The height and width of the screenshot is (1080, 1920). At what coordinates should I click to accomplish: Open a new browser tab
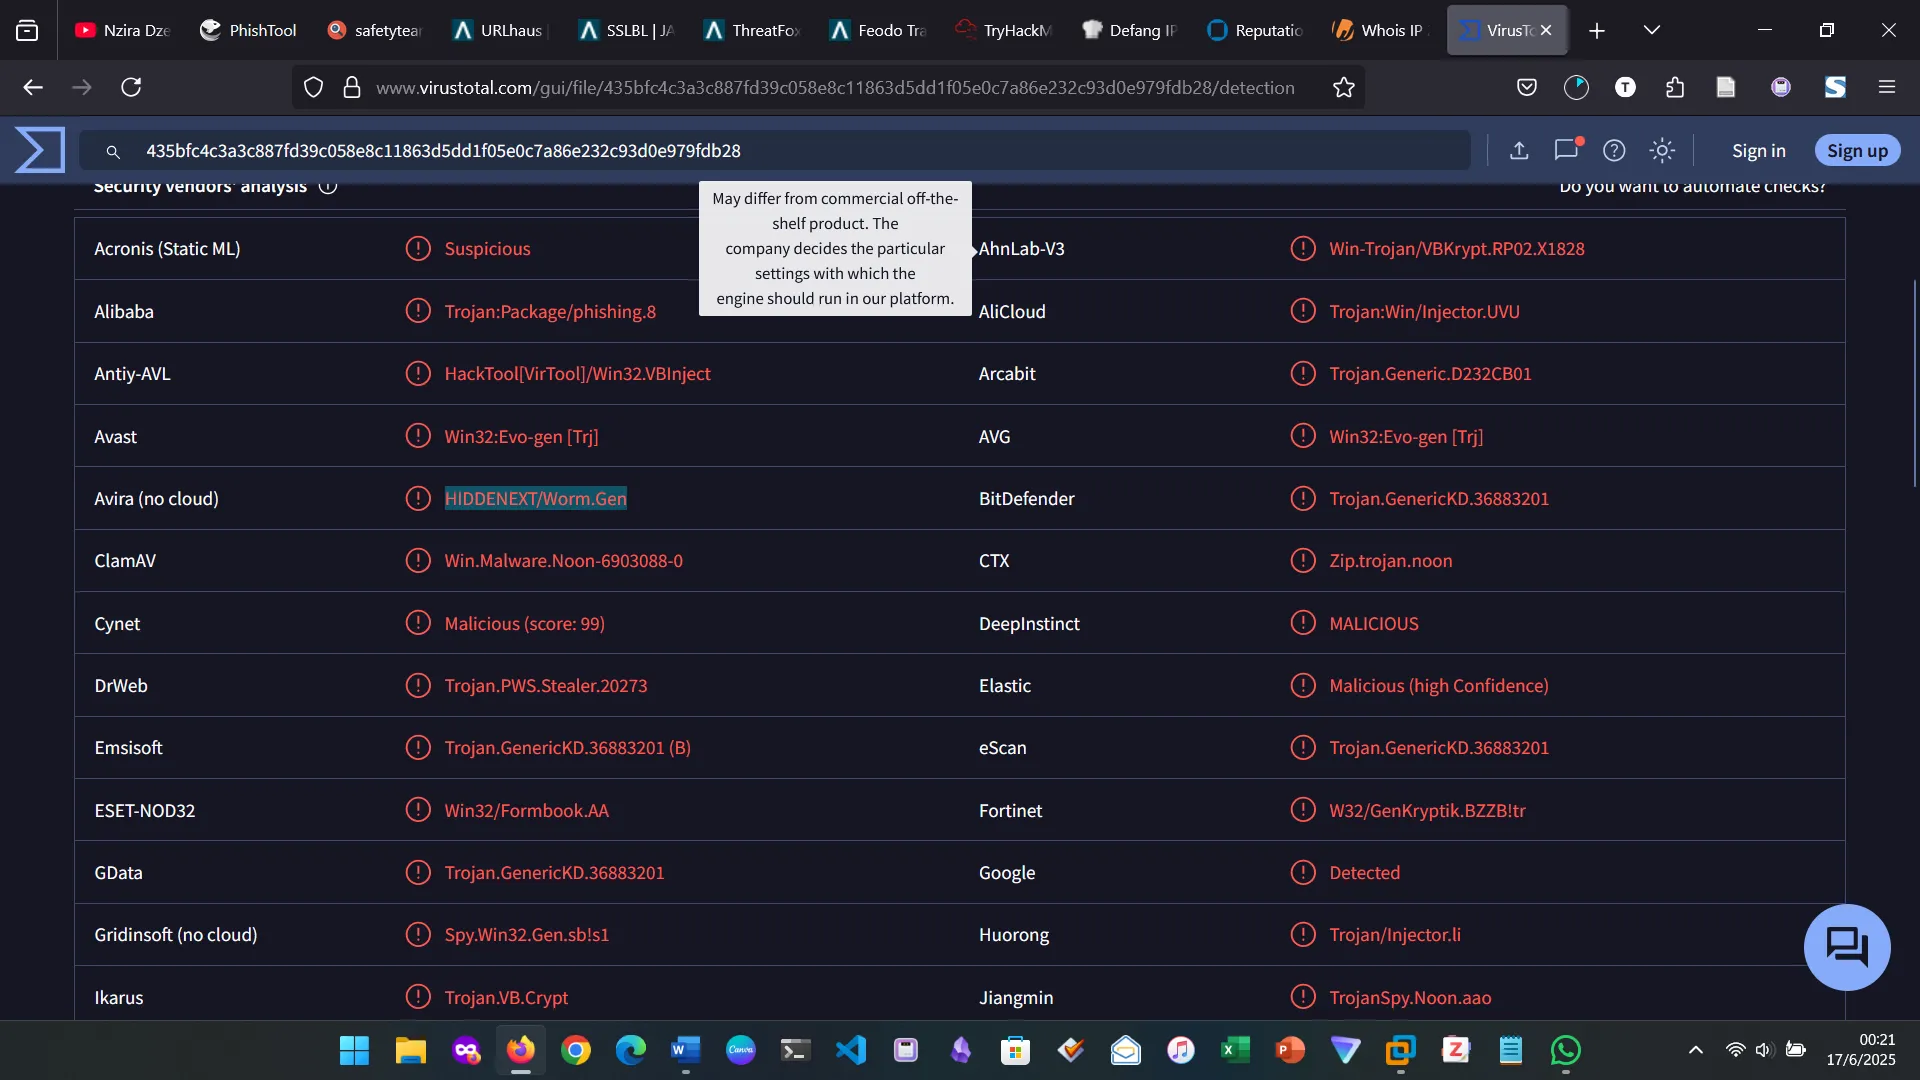(x=1597, y=31)
